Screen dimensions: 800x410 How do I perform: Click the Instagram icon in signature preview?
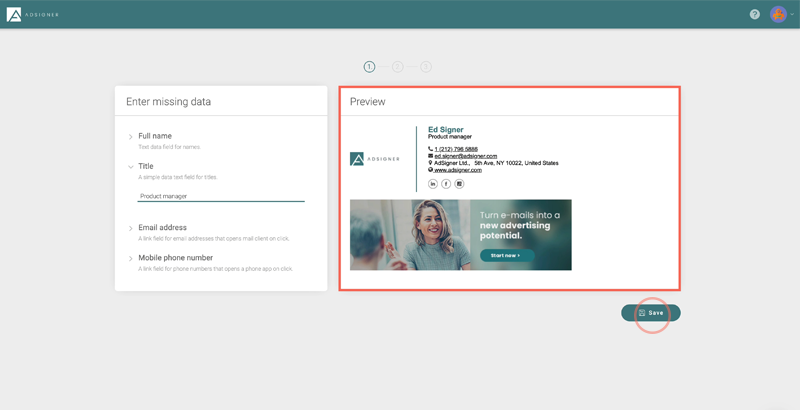coord(459,184)
